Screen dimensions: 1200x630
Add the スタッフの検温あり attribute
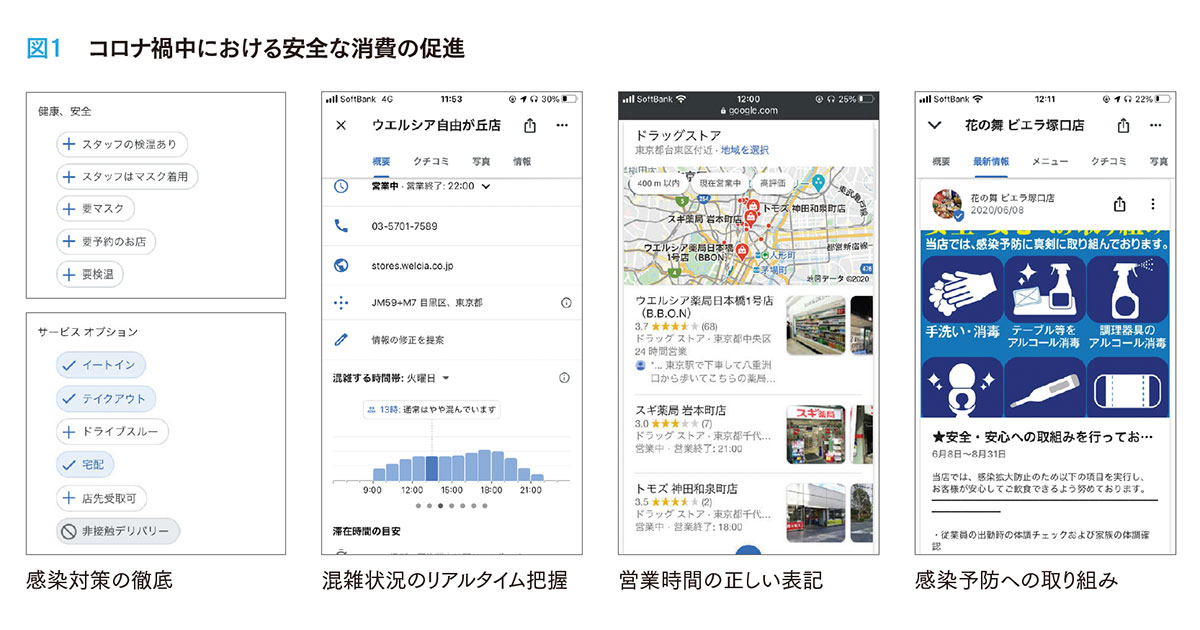(122, 144)
